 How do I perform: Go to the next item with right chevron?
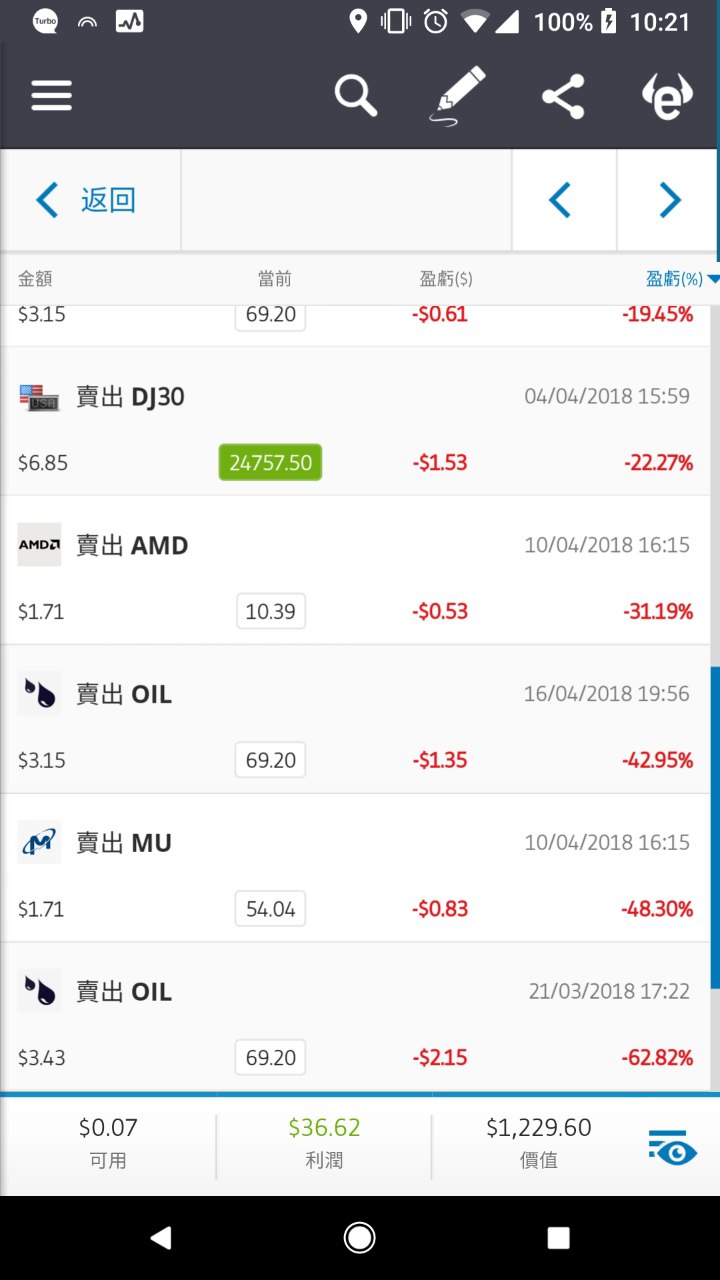pos(669,200)
